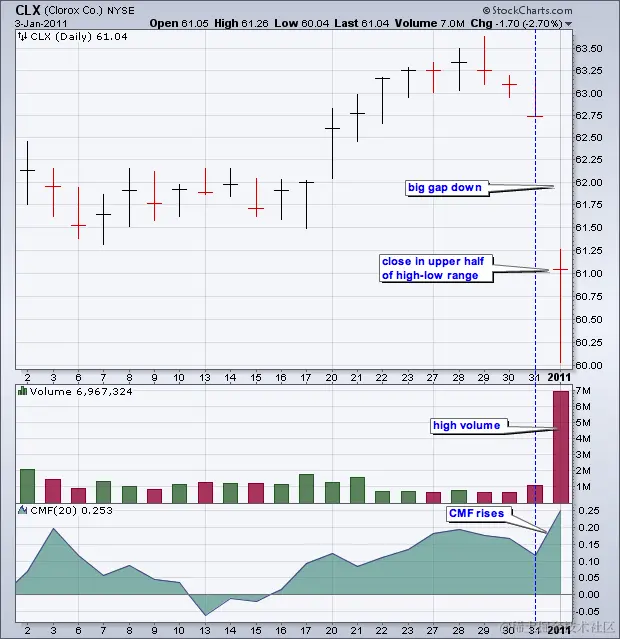Viewport: 620px width, 639px height.
Task: Click the 62.00 price axis label
Action: pyautogui.click(x=588, y=183)
